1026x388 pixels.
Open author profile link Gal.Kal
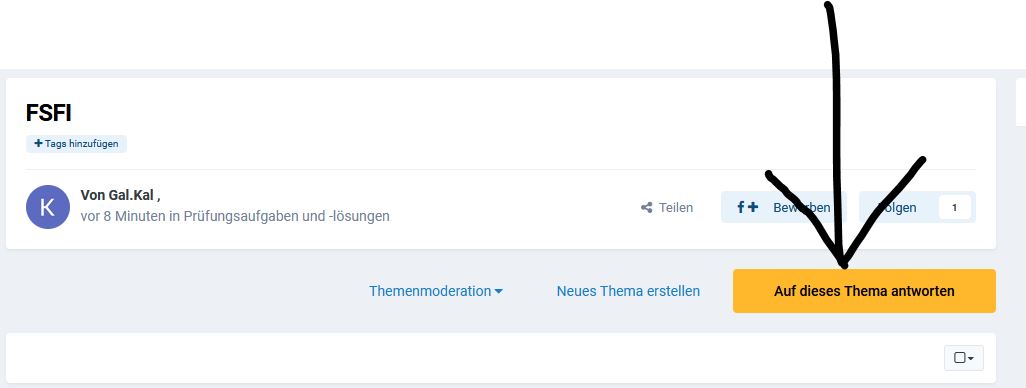click(x=116, y=195)
